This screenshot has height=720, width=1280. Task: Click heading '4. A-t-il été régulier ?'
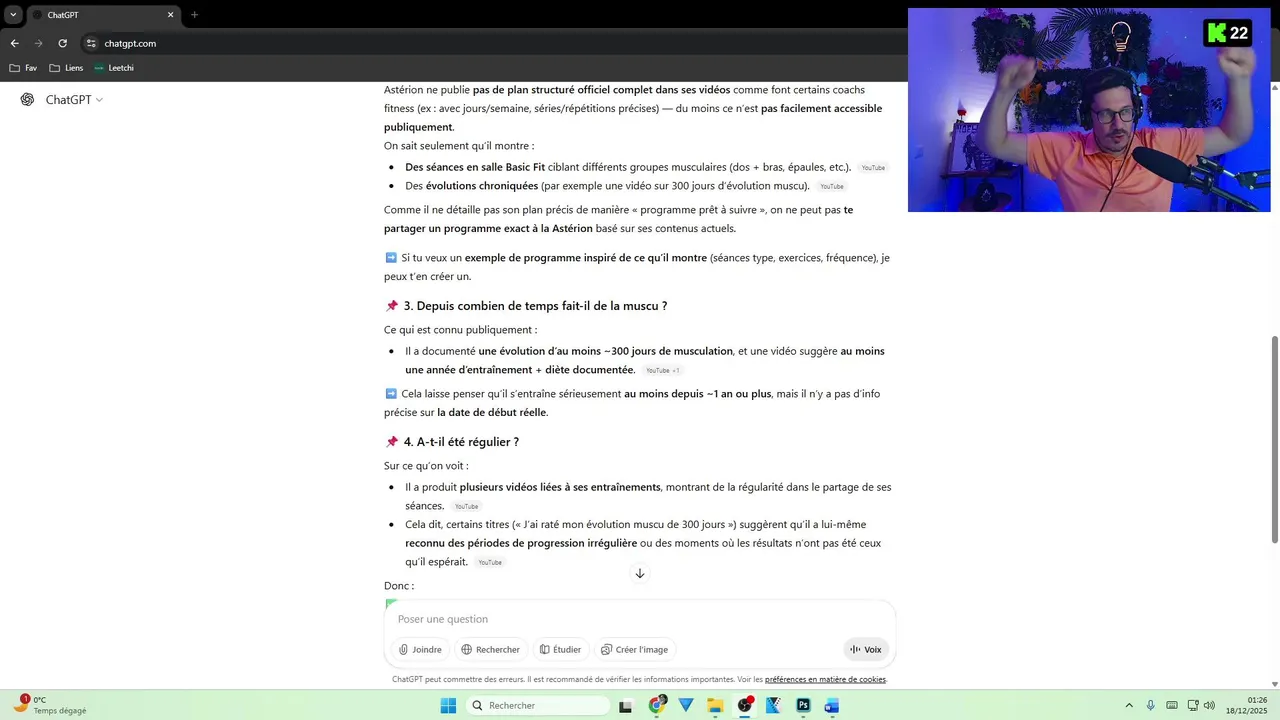point(461,442)
